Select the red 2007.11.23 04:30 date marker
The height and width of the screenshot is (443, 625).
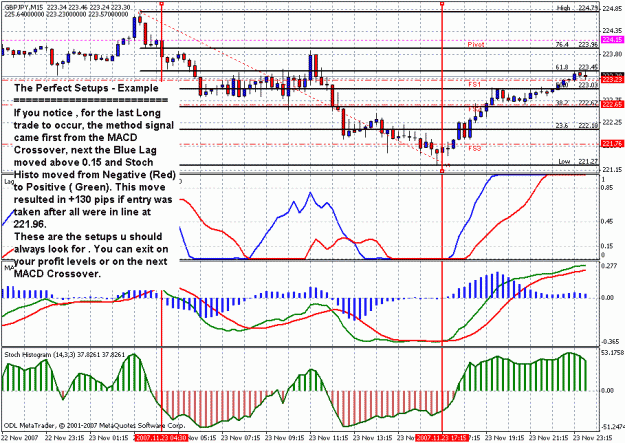161,438
